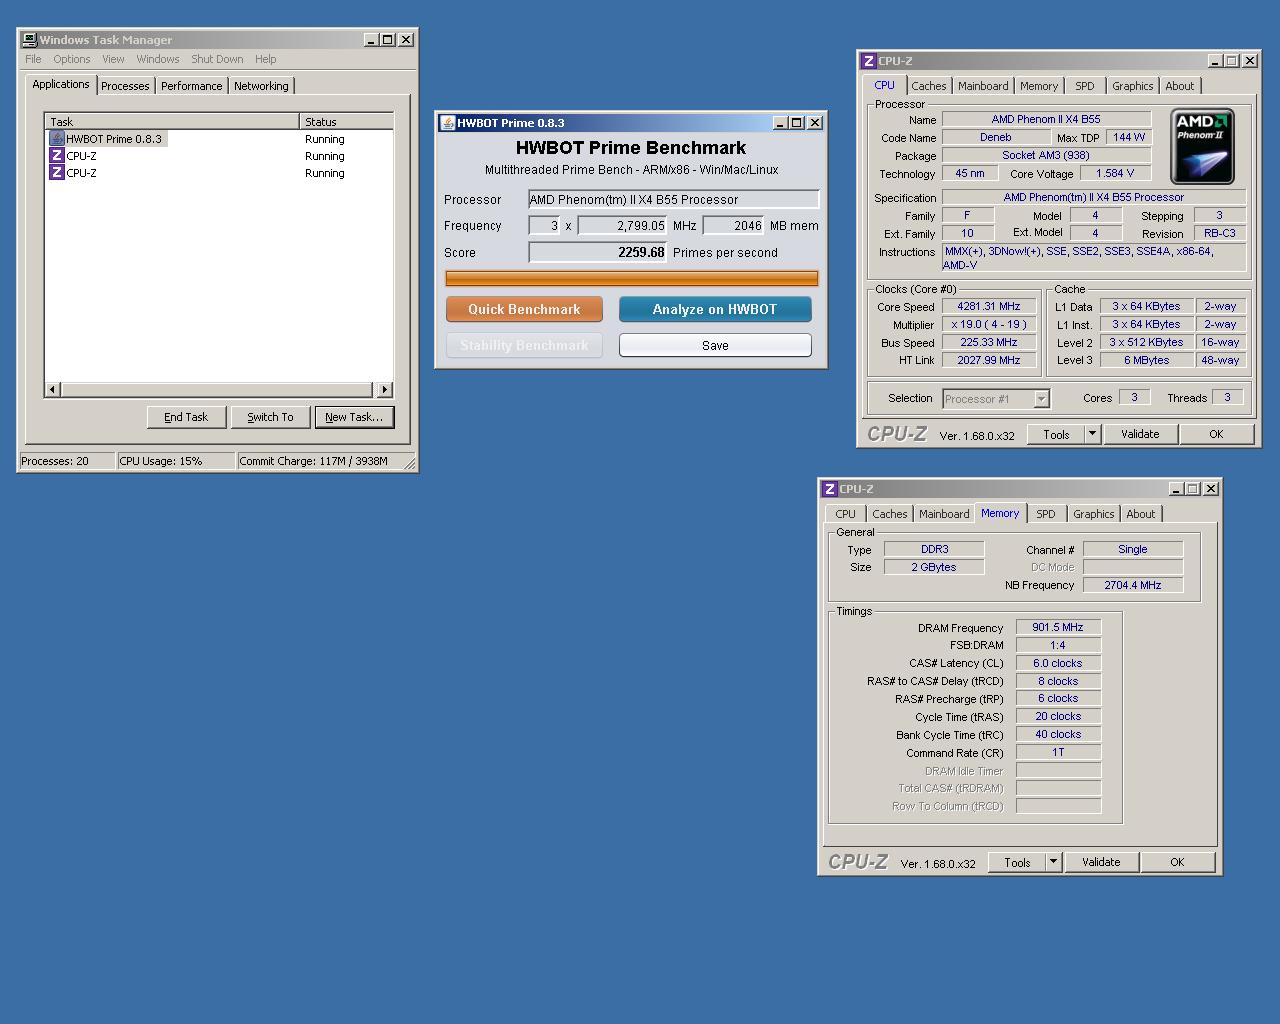Open the Processor #1 selection combo box

click(996, 399)
